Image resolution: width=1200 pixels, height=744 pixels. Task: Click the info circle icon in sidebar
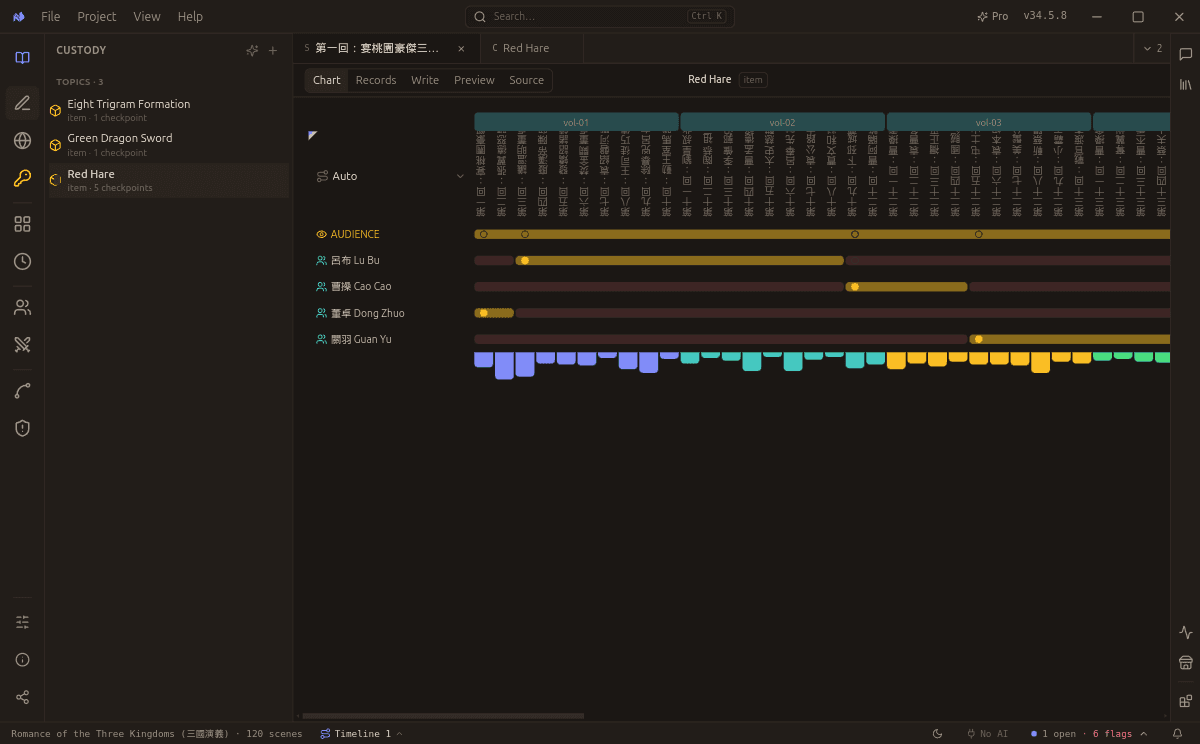coord(22,659)
